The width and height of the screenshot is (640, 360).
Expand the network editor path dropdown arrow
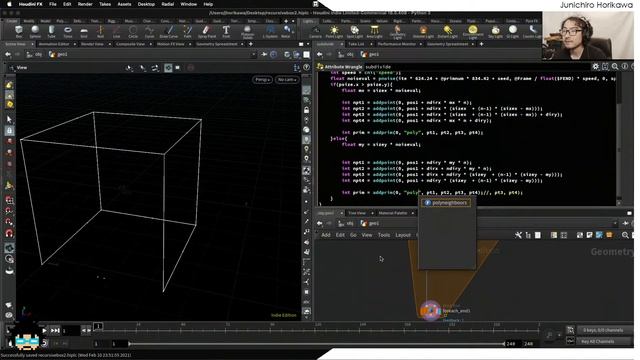coord(616,223)
